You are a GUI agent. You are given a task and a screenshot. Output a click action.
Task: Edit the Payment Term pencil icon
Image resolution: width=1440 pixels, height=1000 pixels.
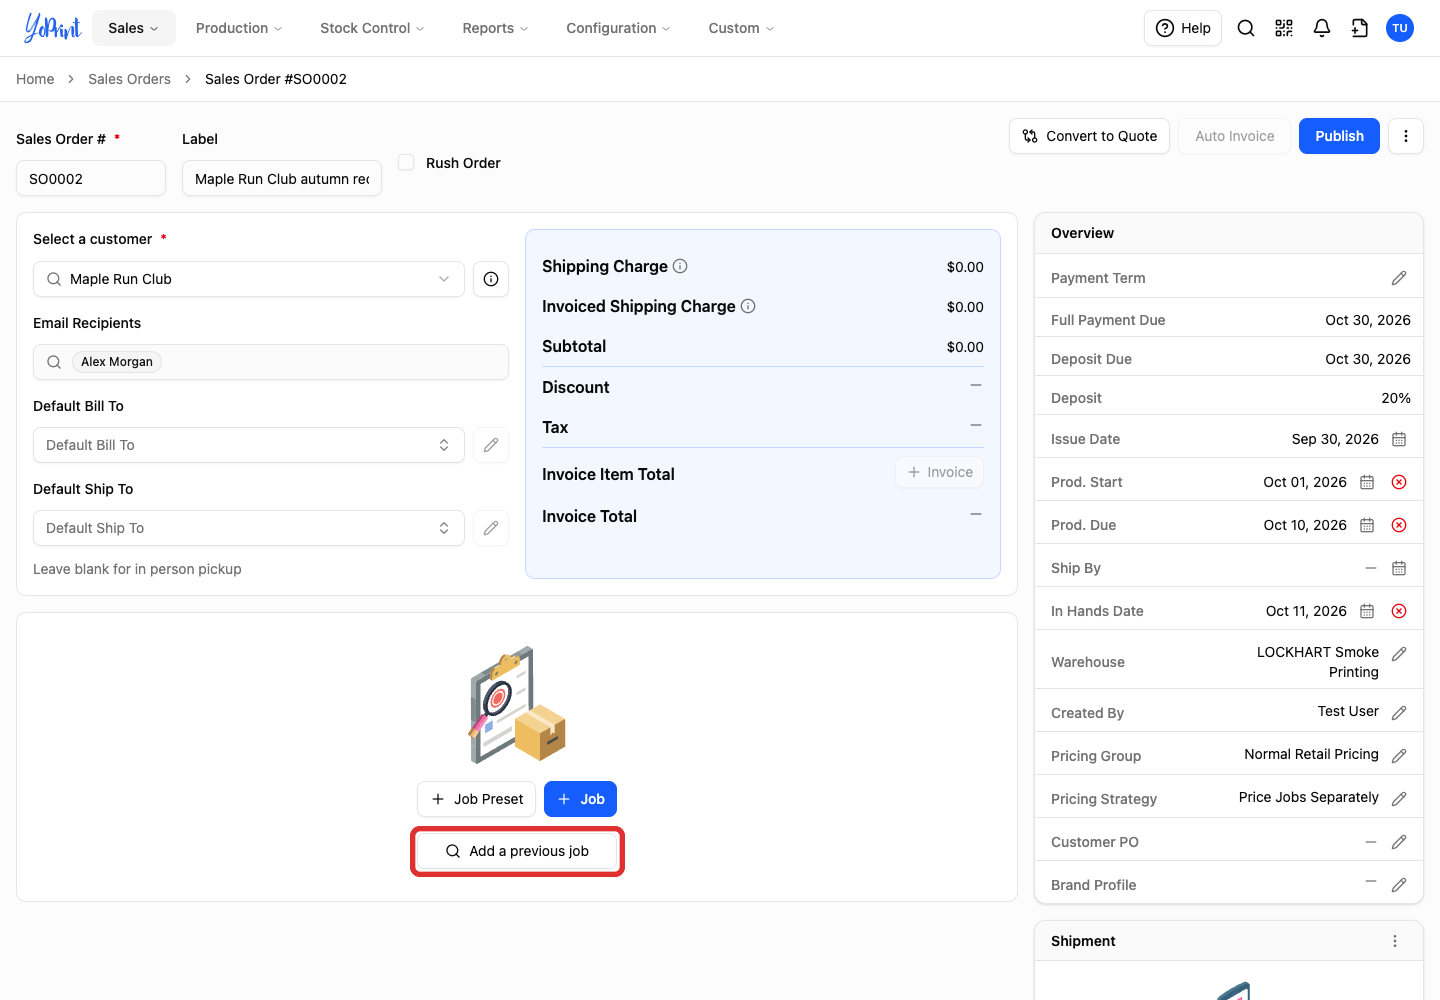point(1399,278)
